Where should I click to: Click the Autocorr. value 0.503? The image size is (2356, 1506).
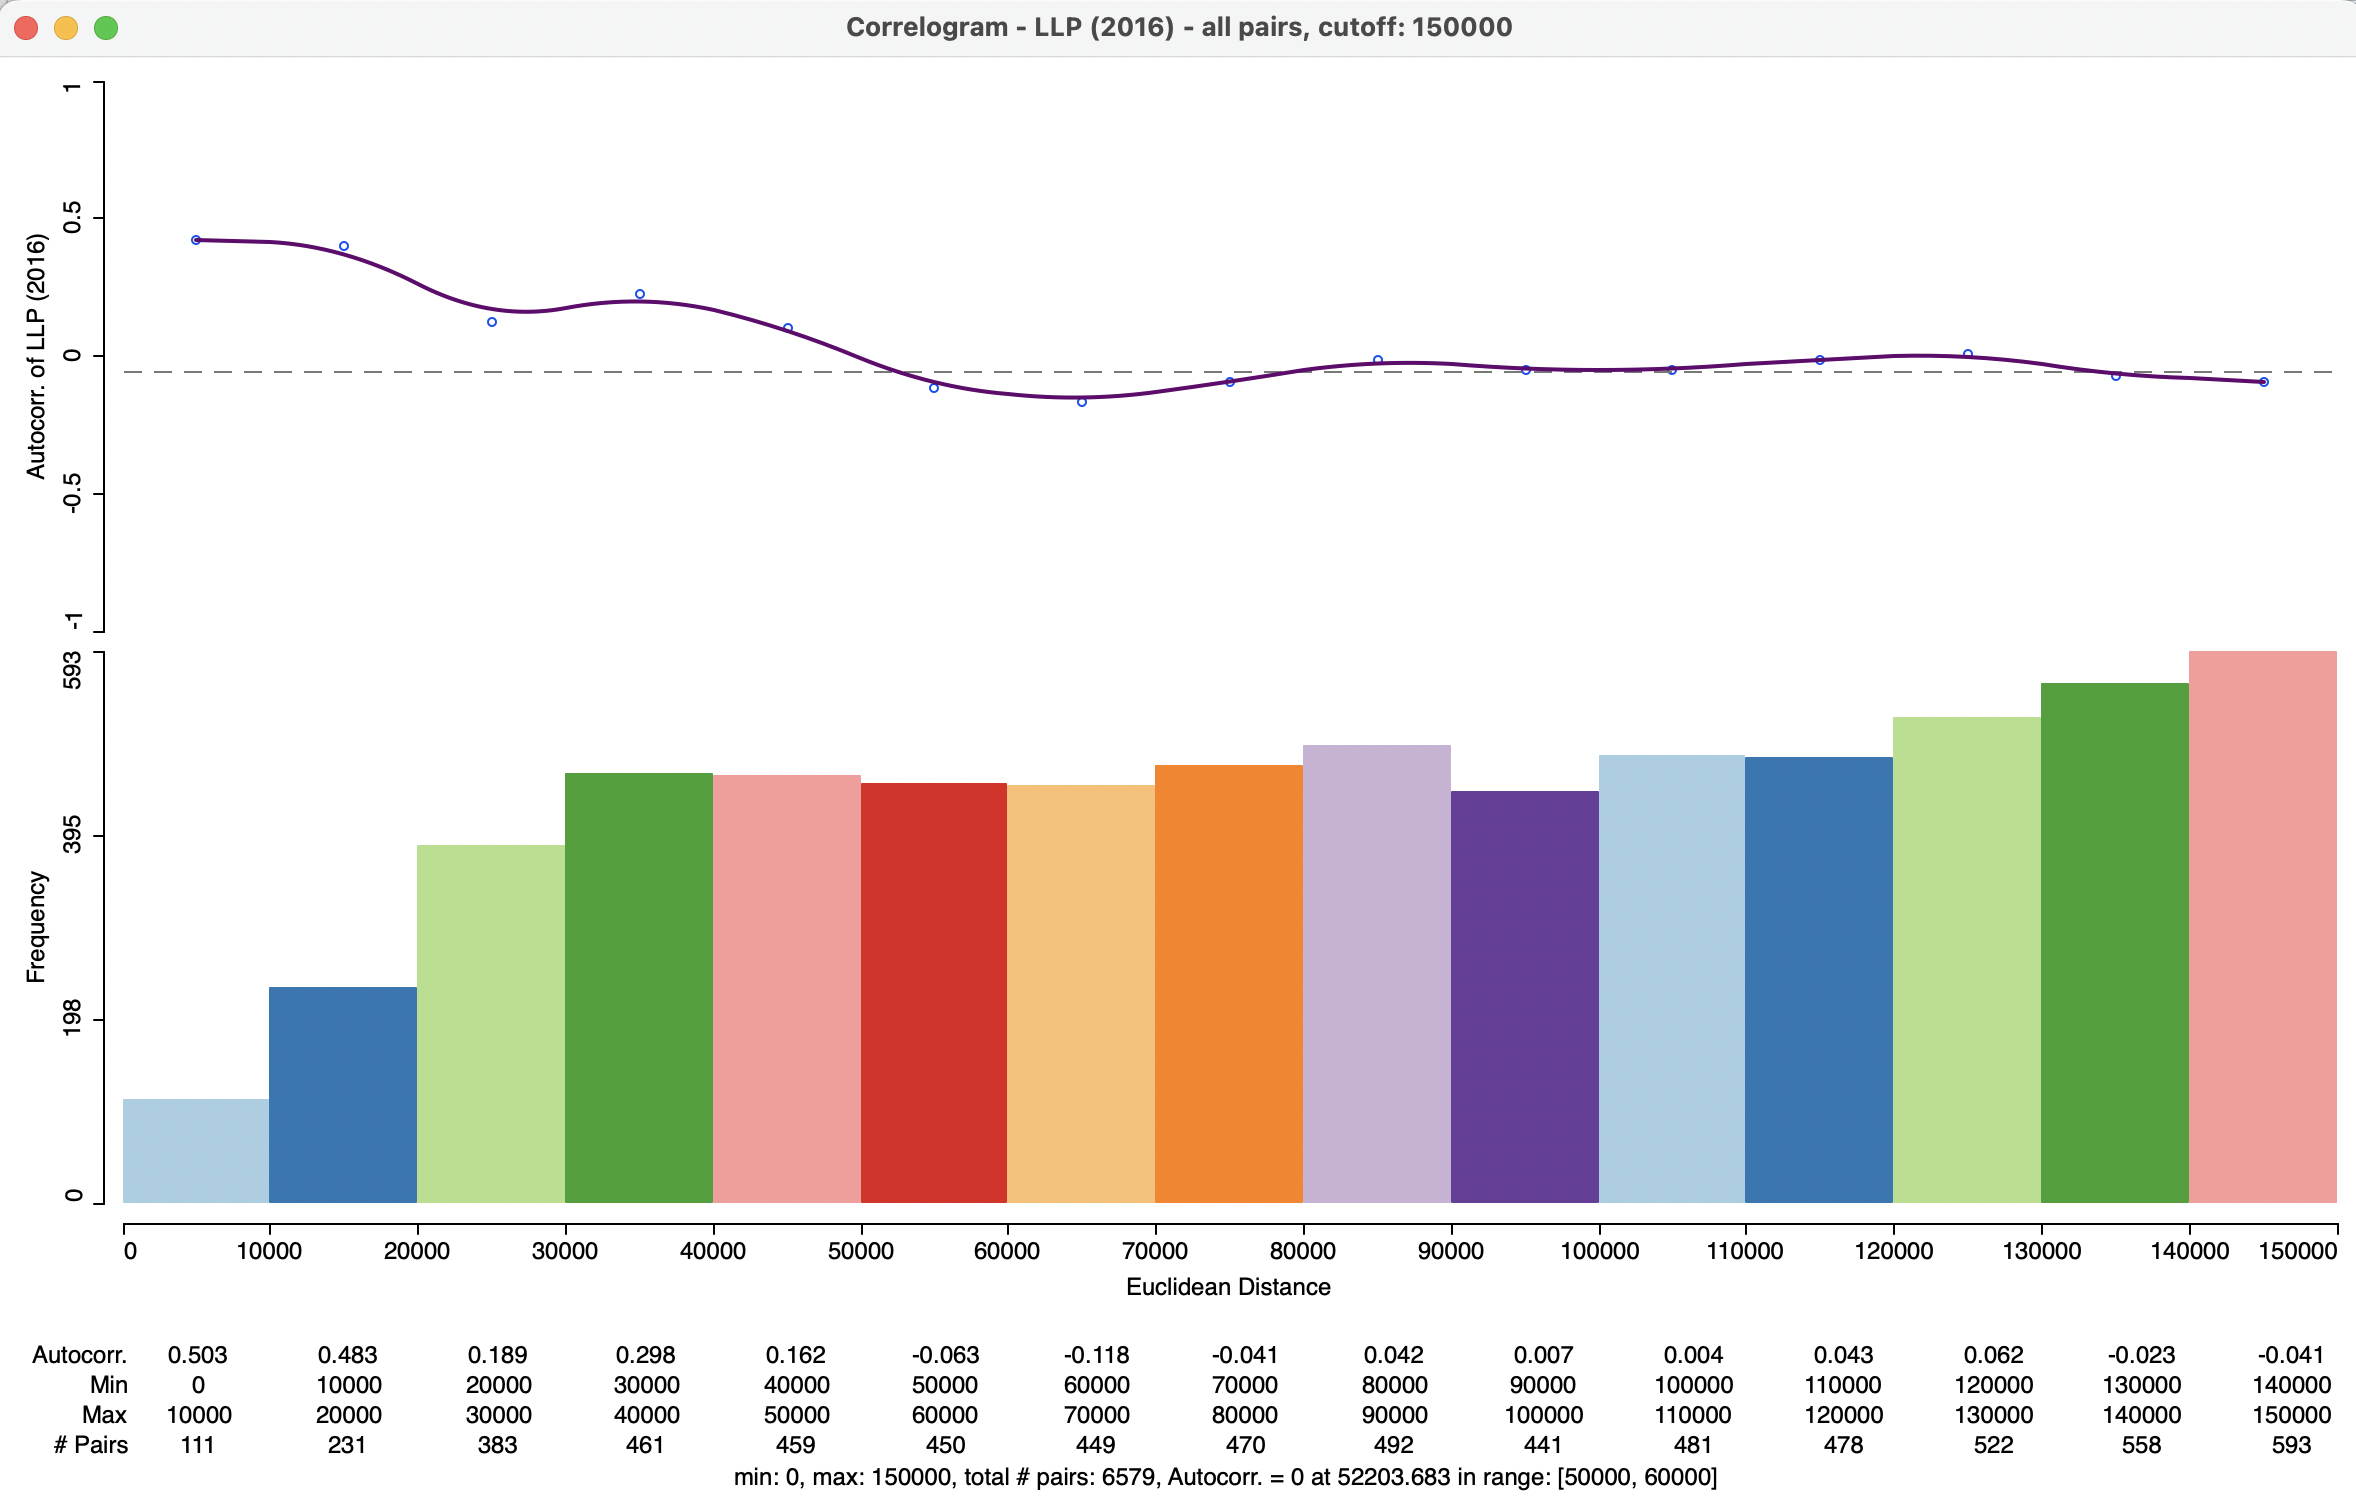point(197,1355)
